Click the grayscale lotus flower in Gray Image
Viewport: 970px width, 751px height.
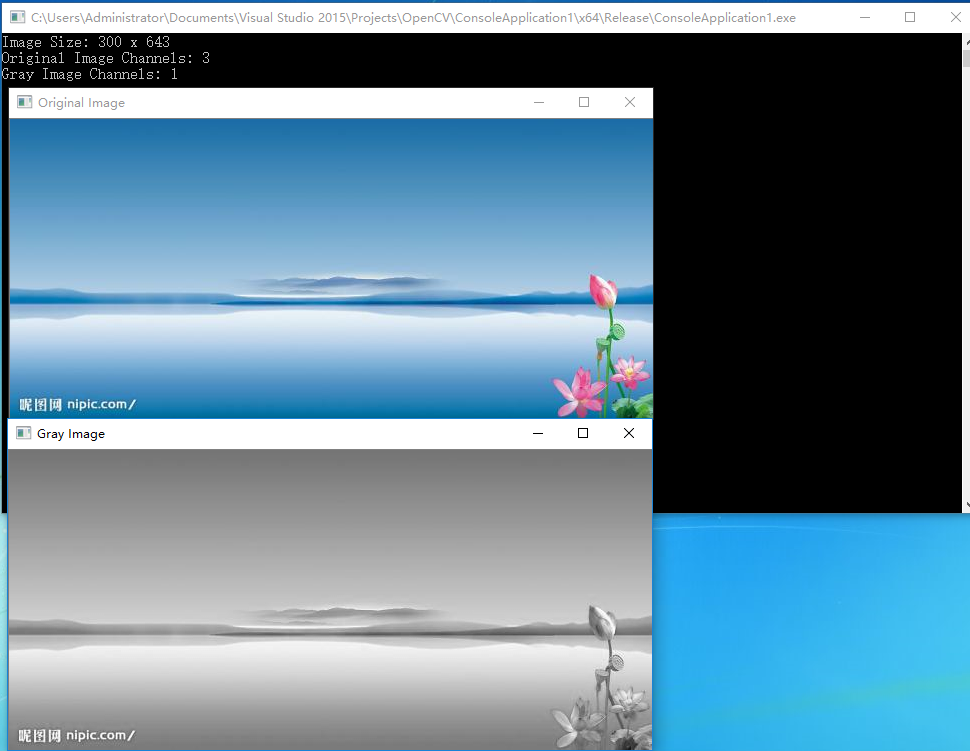click(600, 620)
